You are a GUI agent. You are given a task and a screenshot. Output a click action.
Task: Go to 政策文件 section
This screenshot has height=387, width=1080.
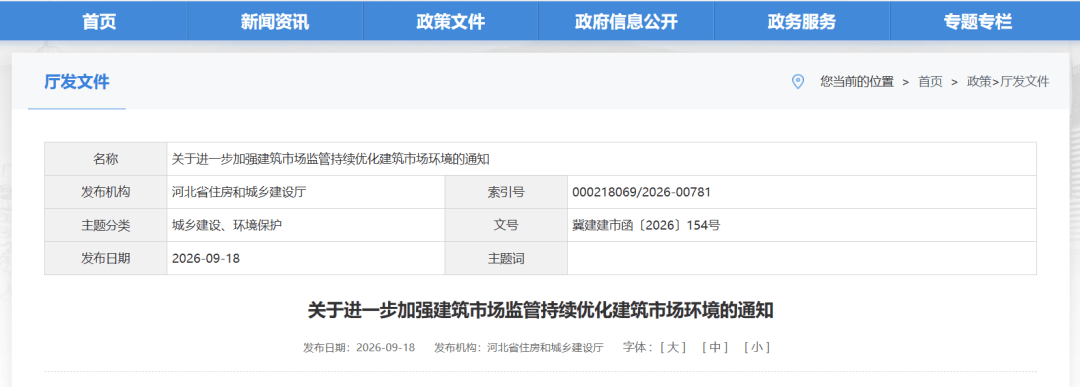450,21
